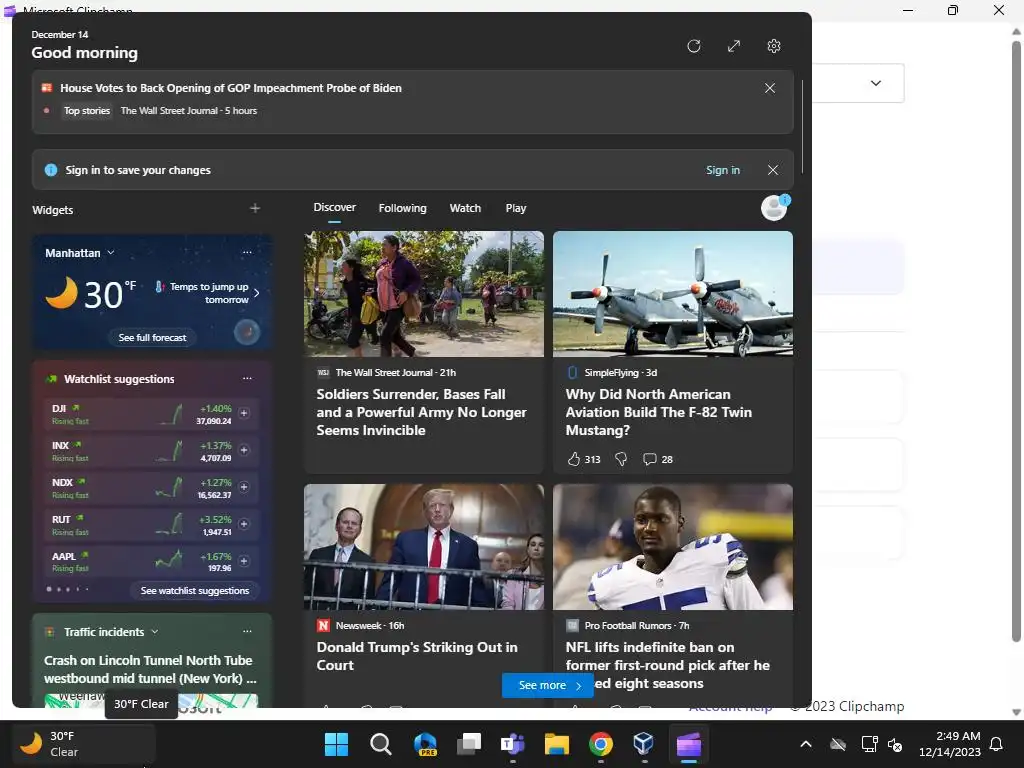The image size is (1024, 768).
Task: Open the twin-propeller aircraft thumbnail
Action: (673, 293)
